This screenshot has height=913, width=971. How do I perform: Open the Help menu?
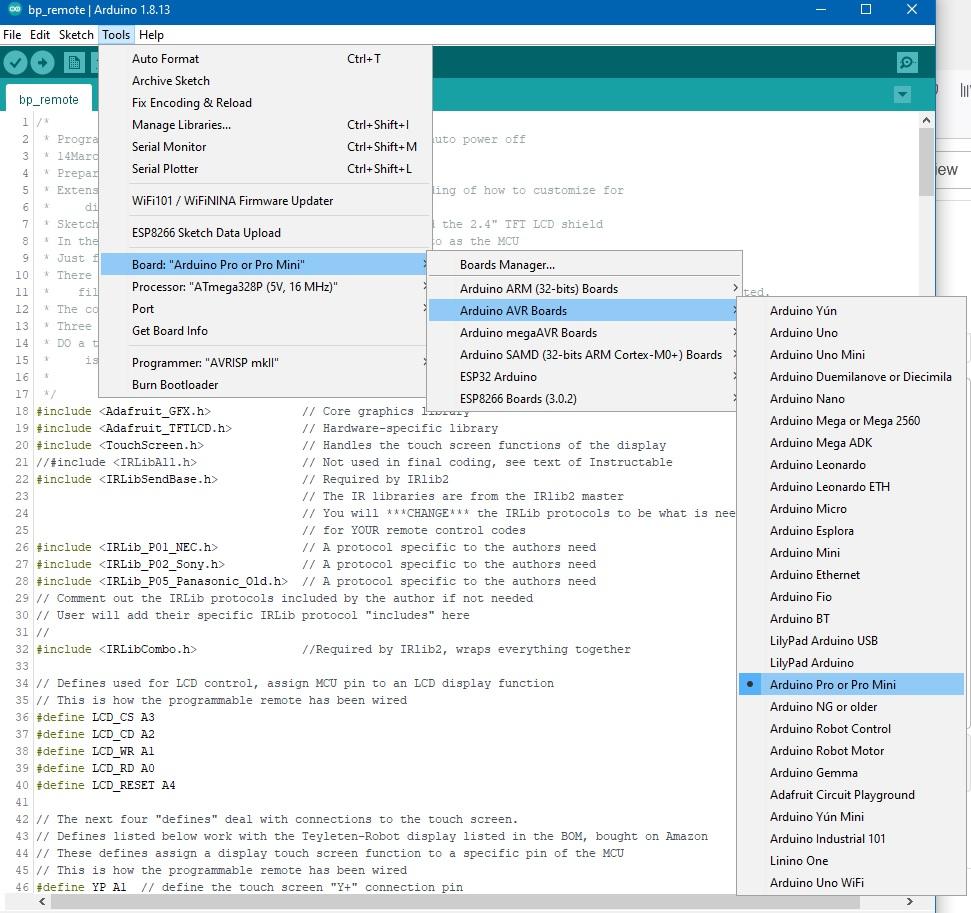(151, 35)
